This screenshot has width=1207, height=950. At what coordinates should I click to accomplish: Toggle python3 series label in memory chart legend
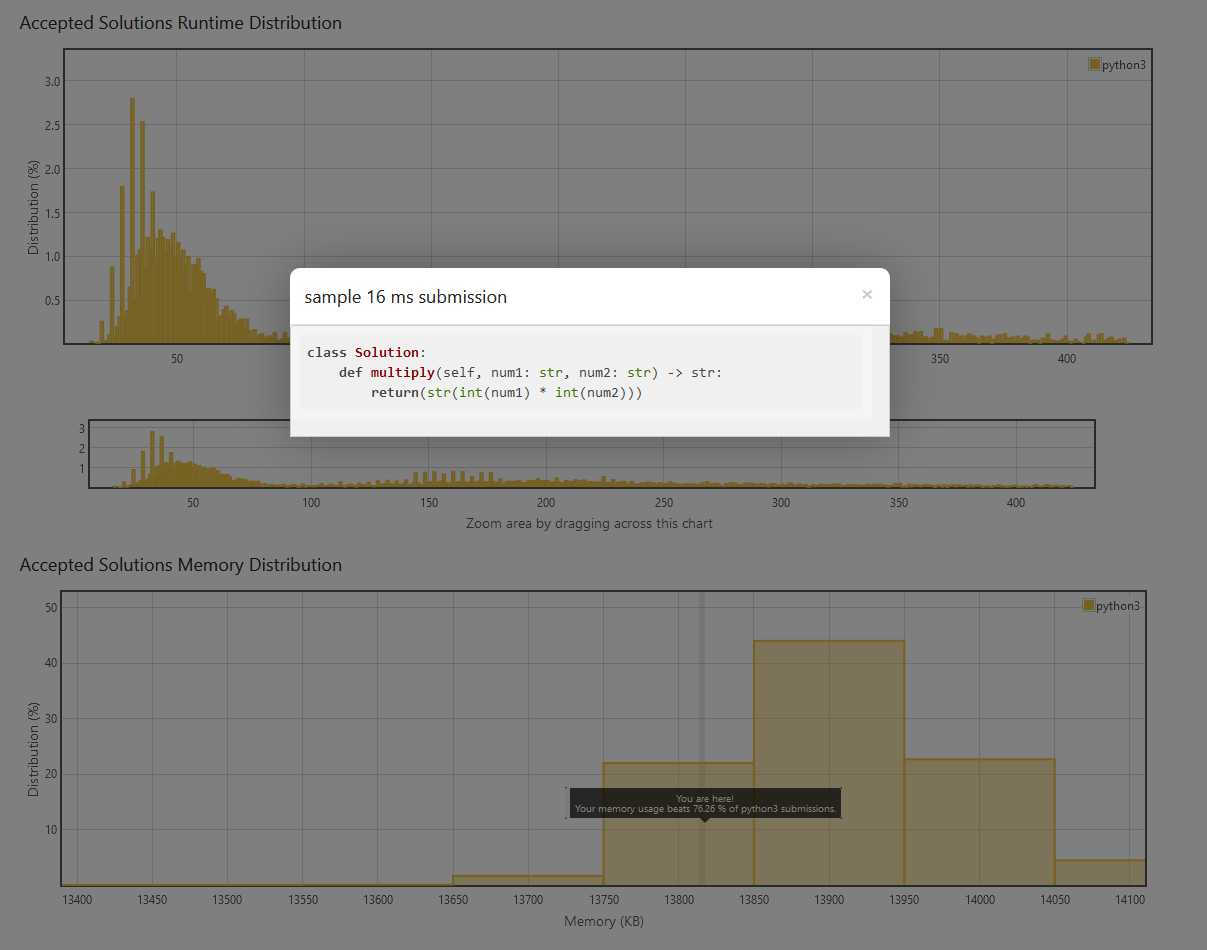pyautogui.click(x=1117, y=606)
